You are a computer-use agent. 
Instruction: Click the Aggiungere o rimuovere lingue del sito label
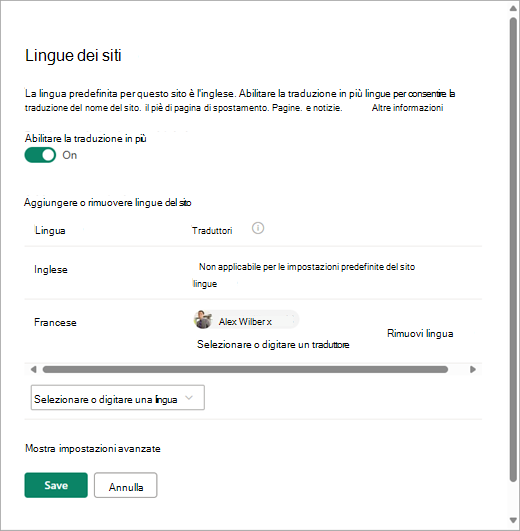(108, 203)
